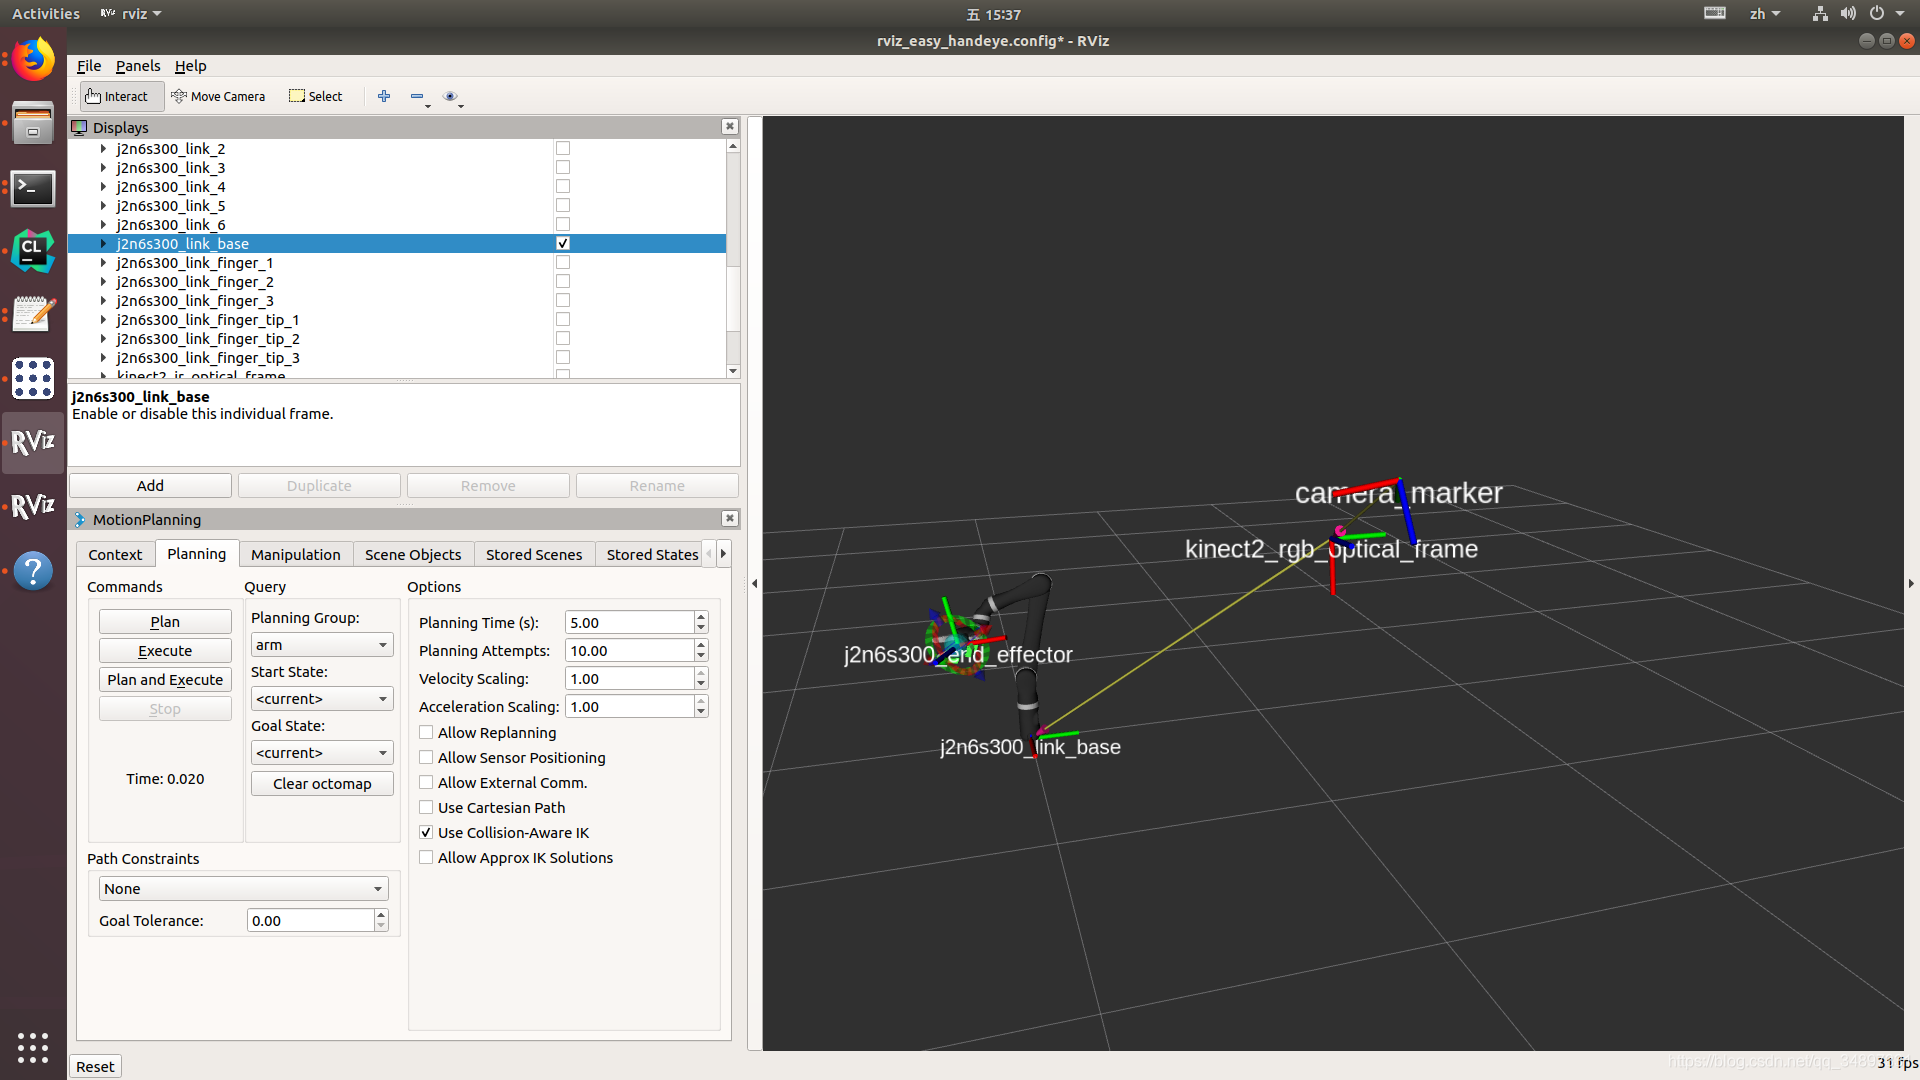Viewport: 1920px width, 1080px height.
Task: Launch the terminal from the dock
Action: [33, 188]
